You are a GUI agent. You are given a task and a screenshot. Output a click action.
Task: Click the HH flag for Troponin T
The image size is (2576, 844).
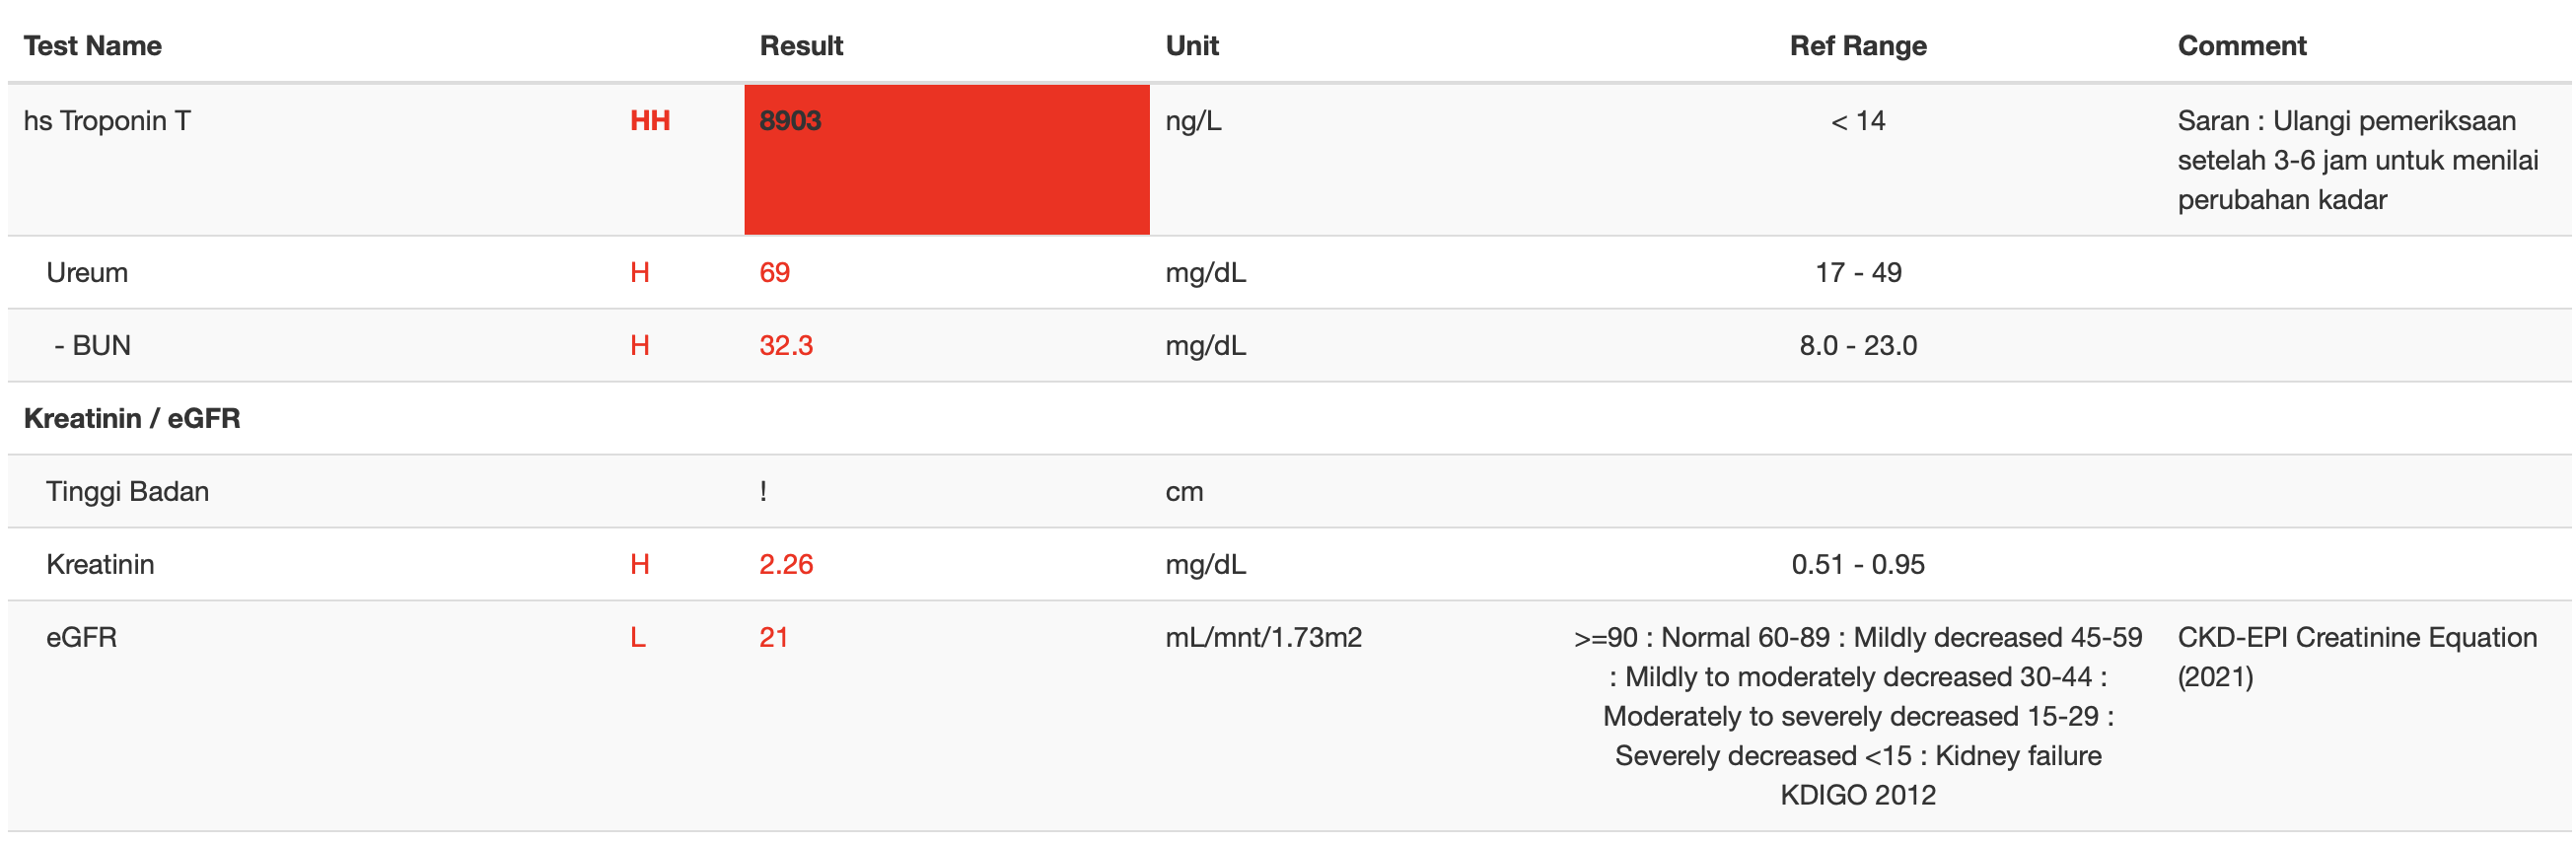(x=649, y=121)
